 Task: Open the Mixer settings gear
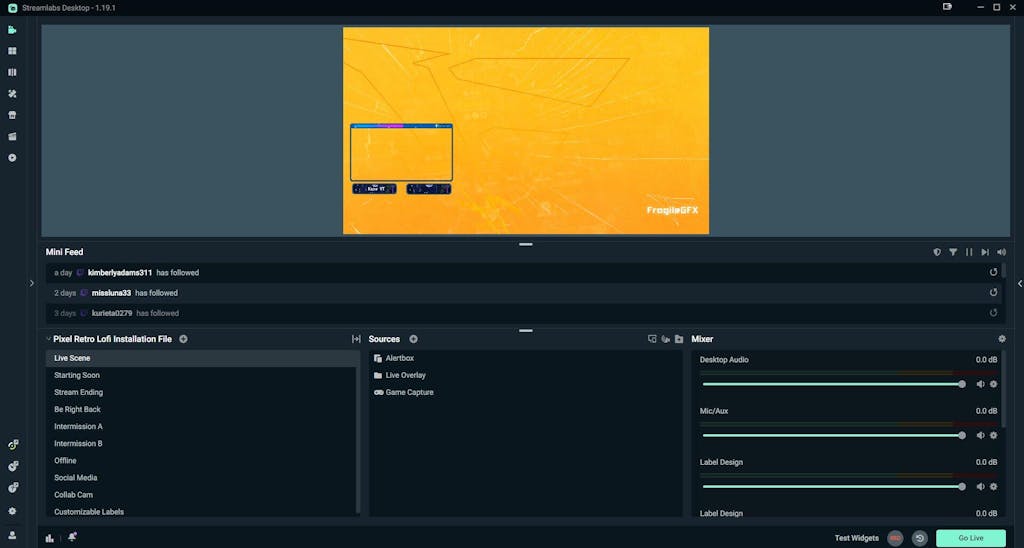click(1002, 339)
